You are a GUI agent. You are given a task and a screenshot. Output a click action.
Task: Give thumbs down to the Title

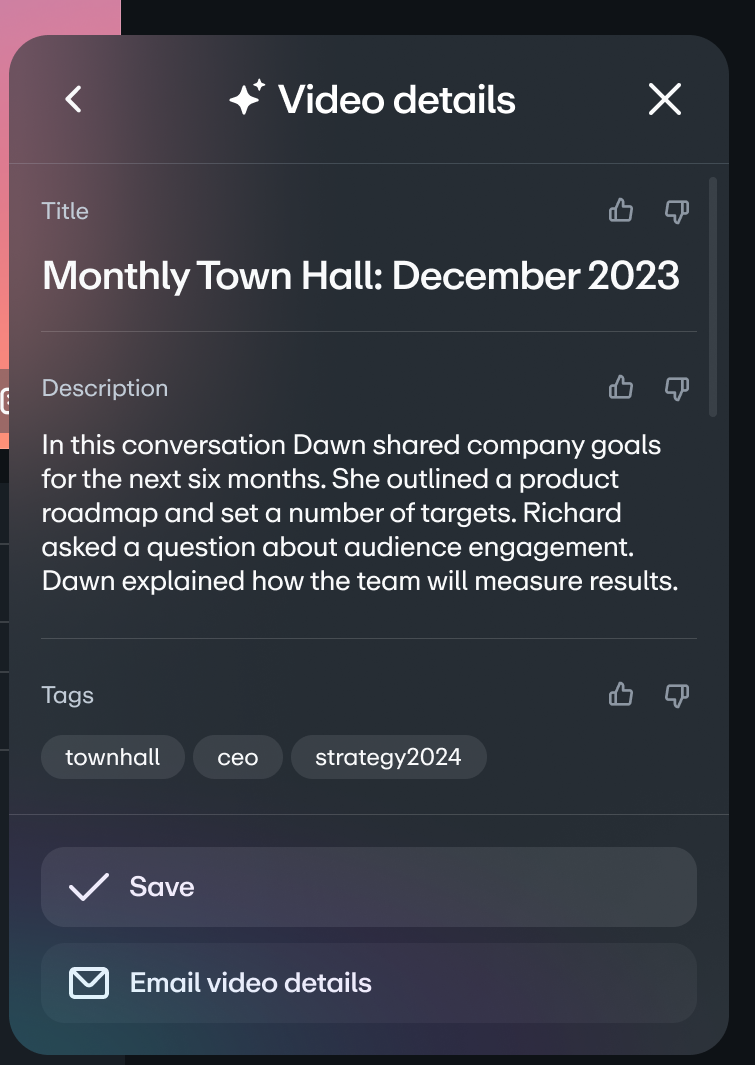(x=677, y=211)
